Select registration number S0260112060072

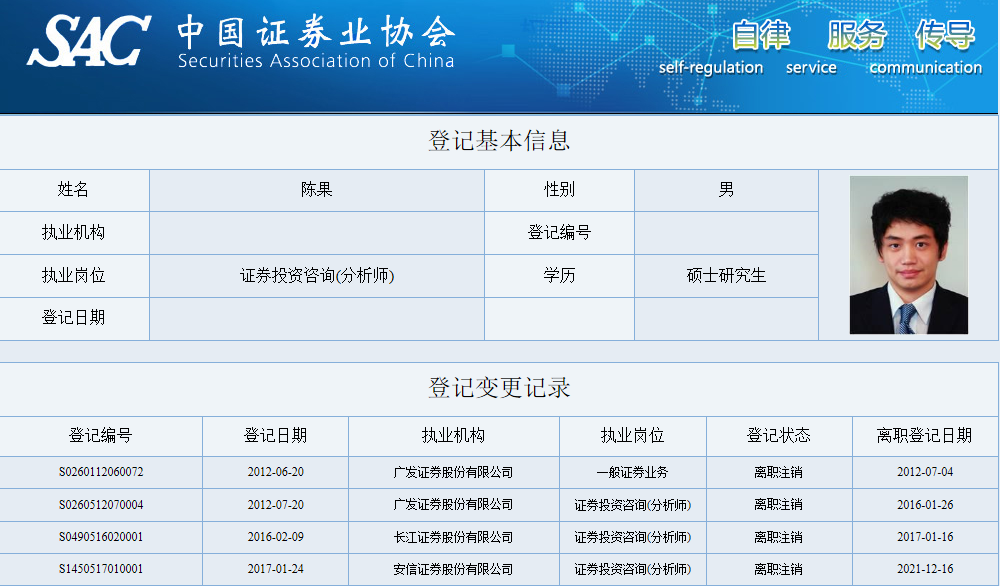(x=101, y=472)
